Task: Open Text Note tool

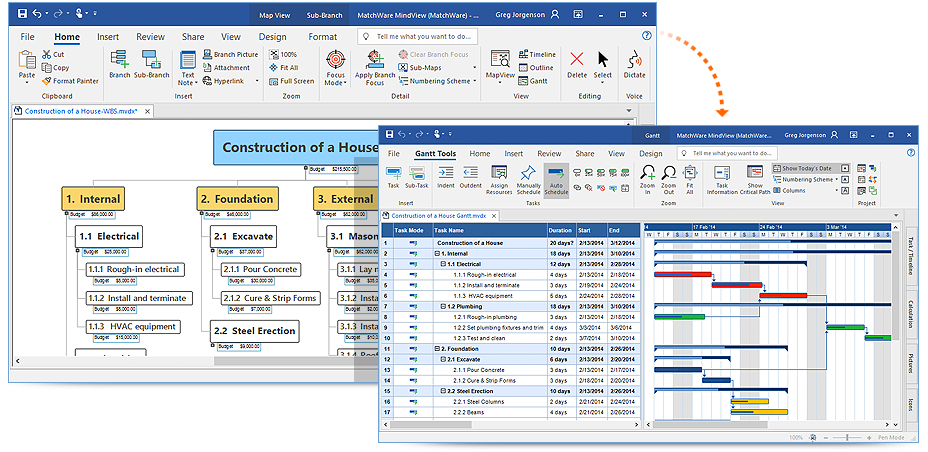Action: click(x=188, y=67)
